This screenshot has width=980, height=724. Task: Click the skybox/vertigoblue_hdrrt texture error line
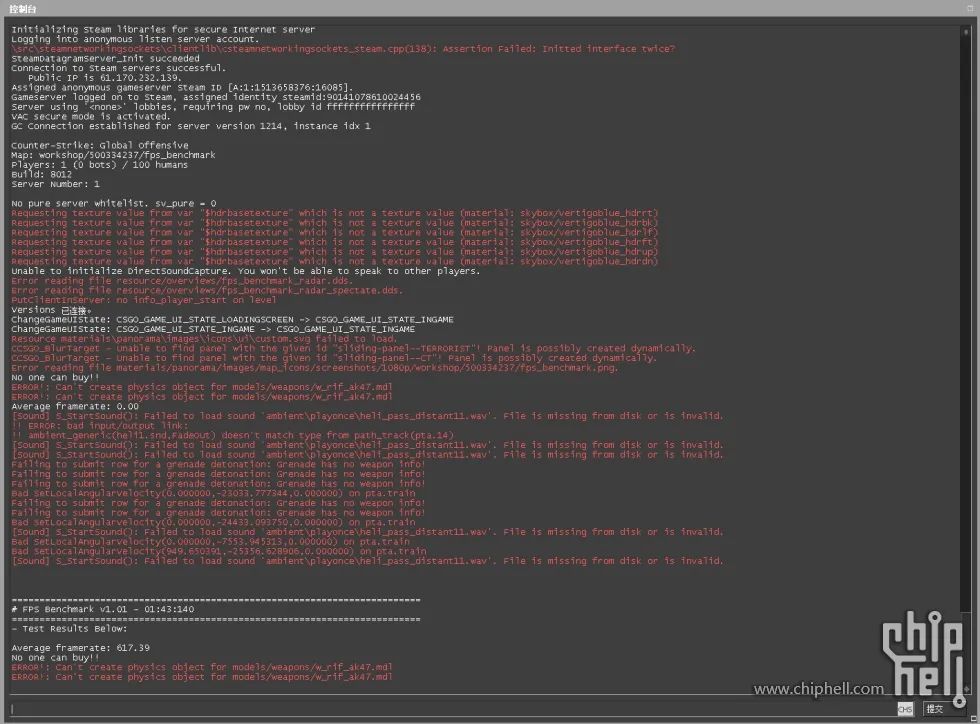tap(334, 213)
